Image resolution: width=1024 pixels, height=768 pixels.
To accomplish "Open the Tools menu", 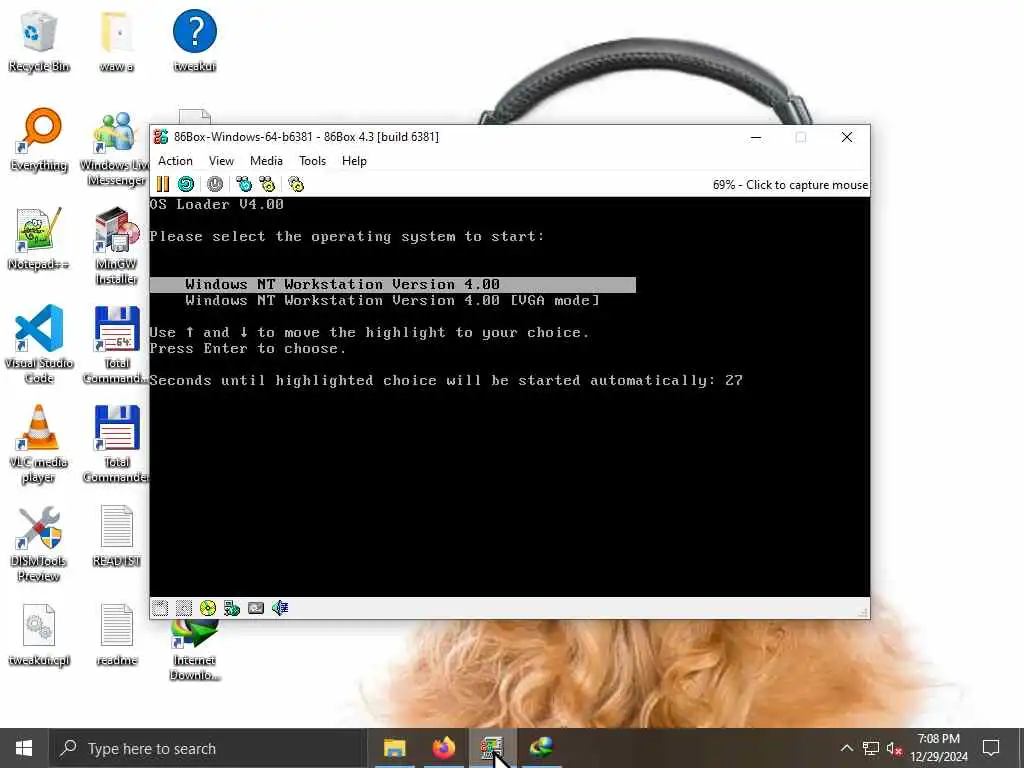I will tap(312, 161).
